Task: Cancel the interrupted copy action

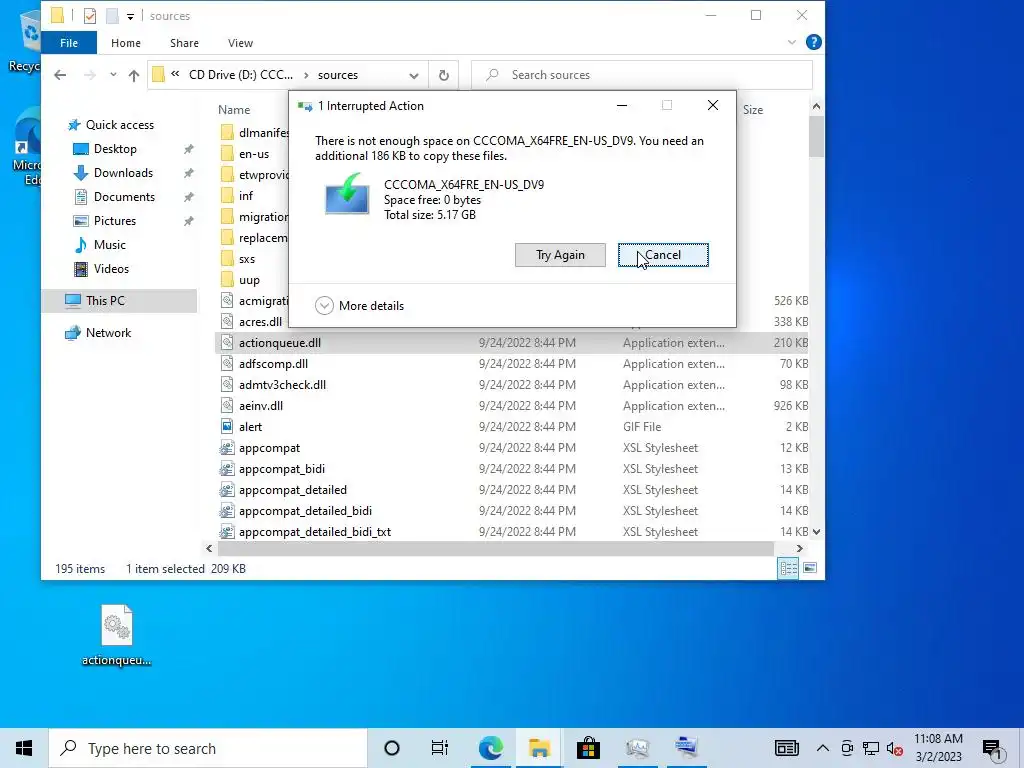Action: coord(663,255)
